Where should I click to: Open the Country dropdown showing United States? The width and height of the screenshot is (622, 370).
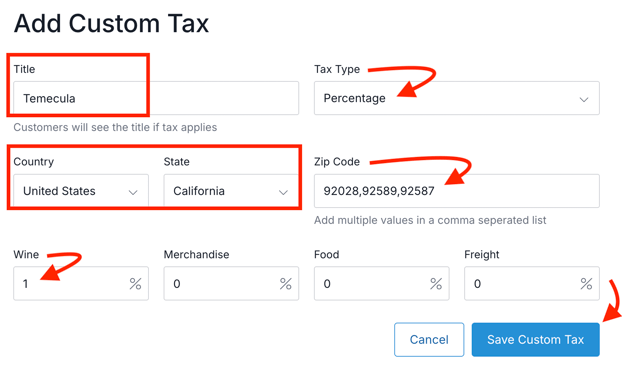[x=81, y=191]
